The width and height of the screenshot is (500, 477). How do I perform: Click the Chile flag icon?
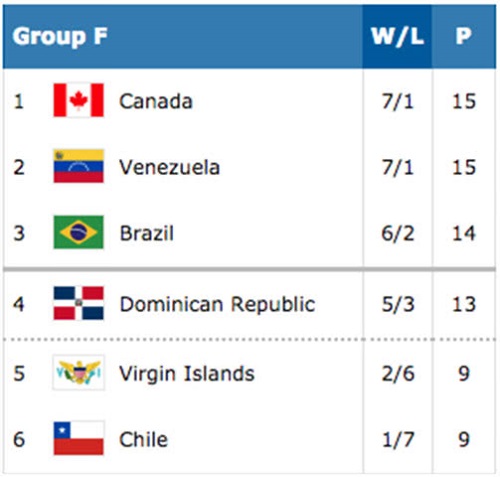click(79, 438)
